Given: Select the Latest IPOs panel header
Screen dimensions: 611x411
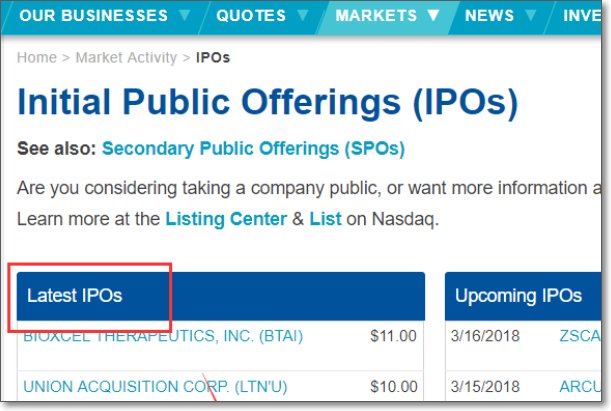Looking at the screenshot, I should (75, 295).
